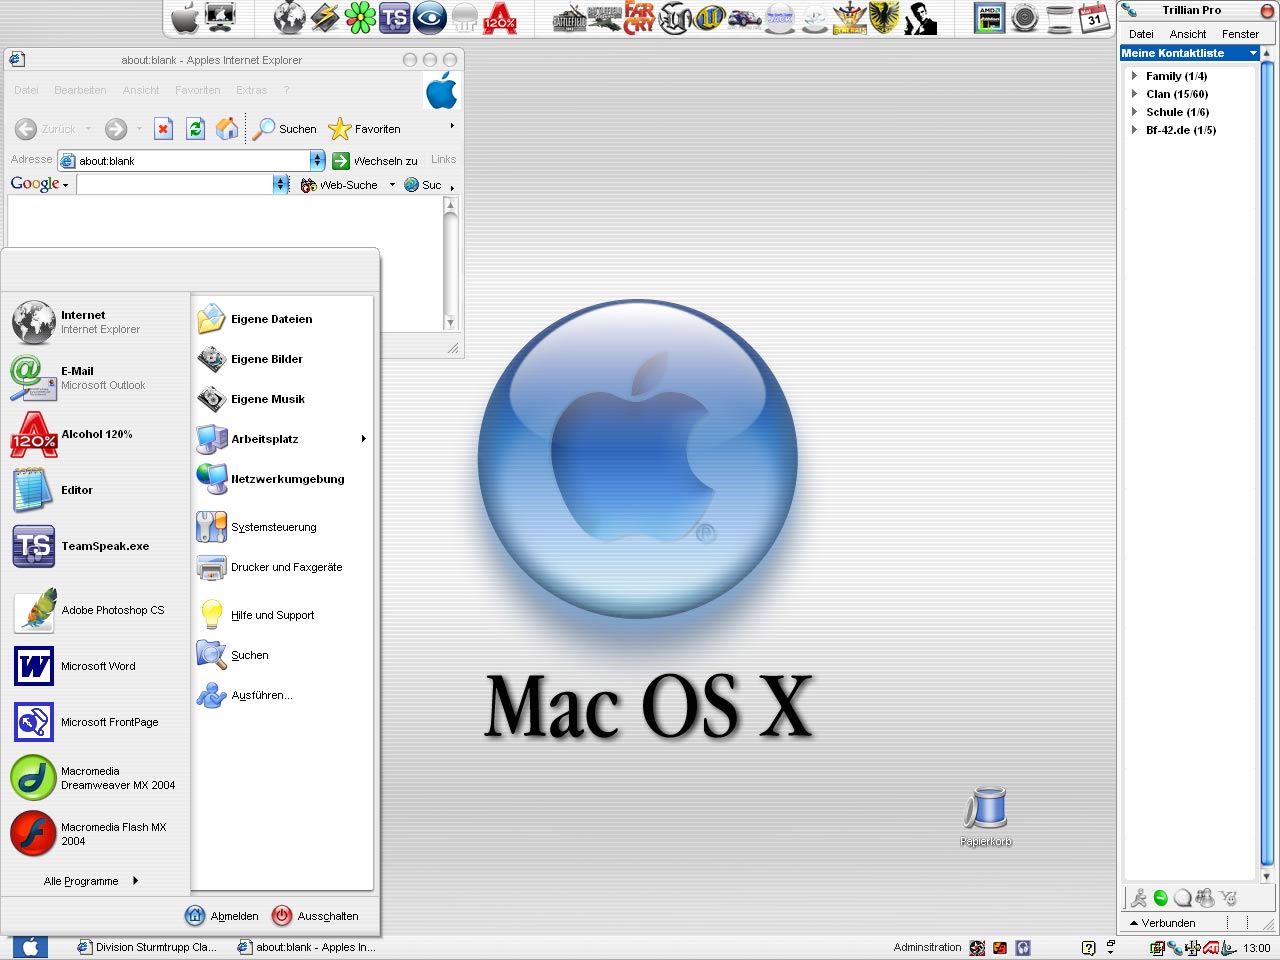Image resolution: width=1280 pixels, height=960 pixels.
Task: Launch Macromedia Flash MX 2004
Action: (95, 834)
